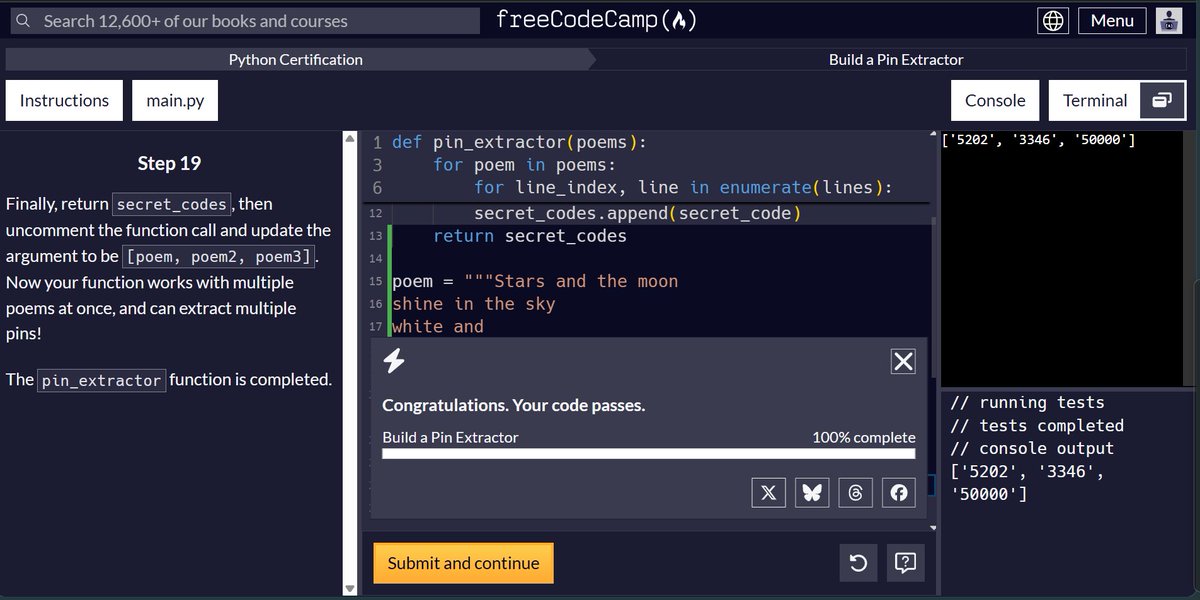Click line starting 'poem = """Stars'
This screenshot has height=600, width=1200.
click(x=535, y=282)
